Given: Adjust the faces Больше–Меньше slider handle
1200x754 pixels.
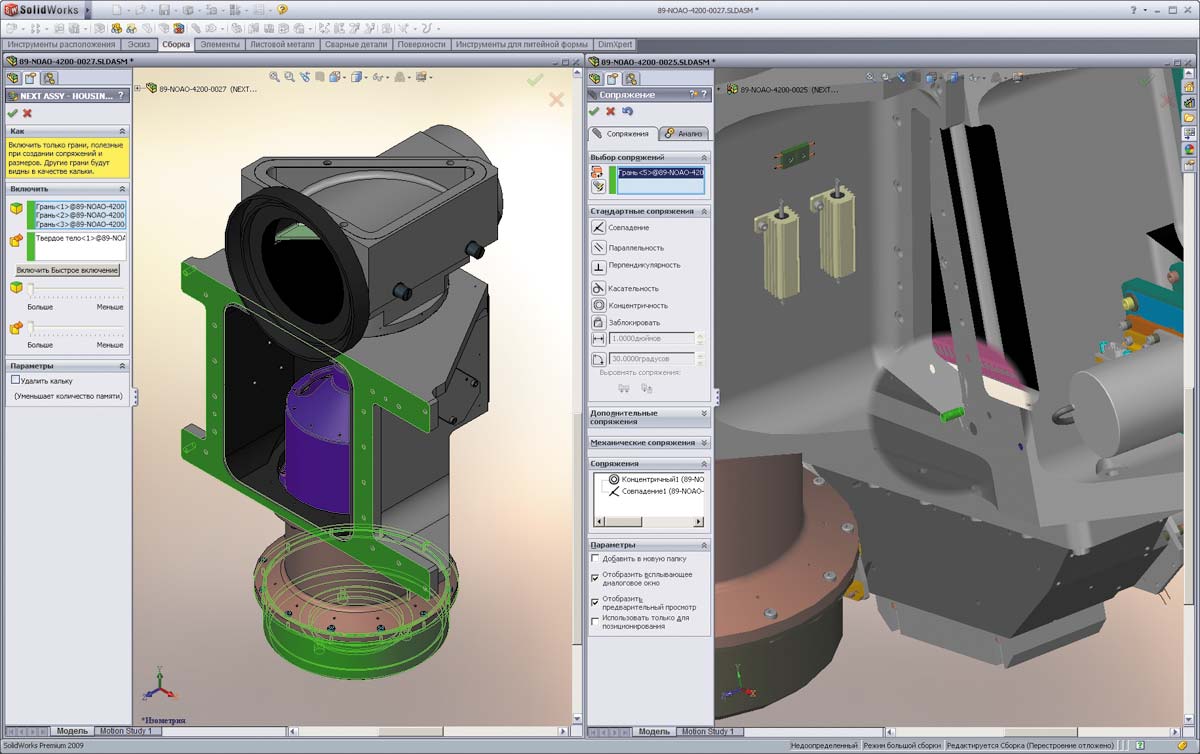Looking at the screenshot, I should click(x=30, y=288).
